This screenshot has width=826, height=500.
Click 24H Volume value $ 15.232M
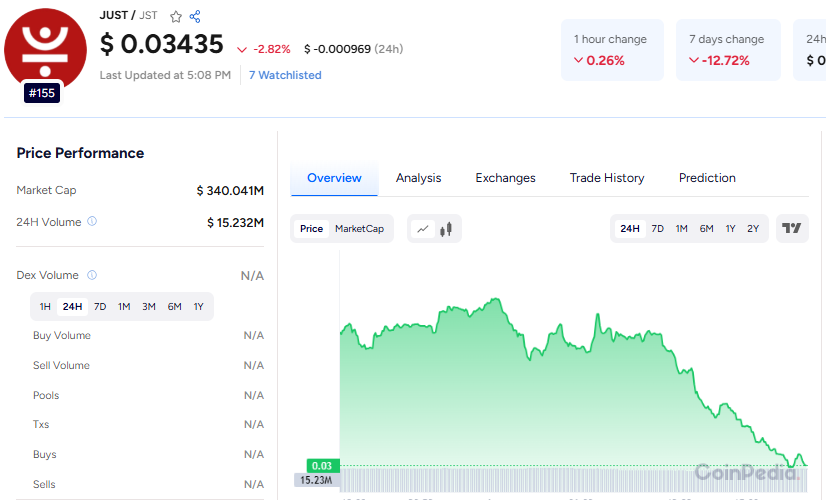(235, 223)
